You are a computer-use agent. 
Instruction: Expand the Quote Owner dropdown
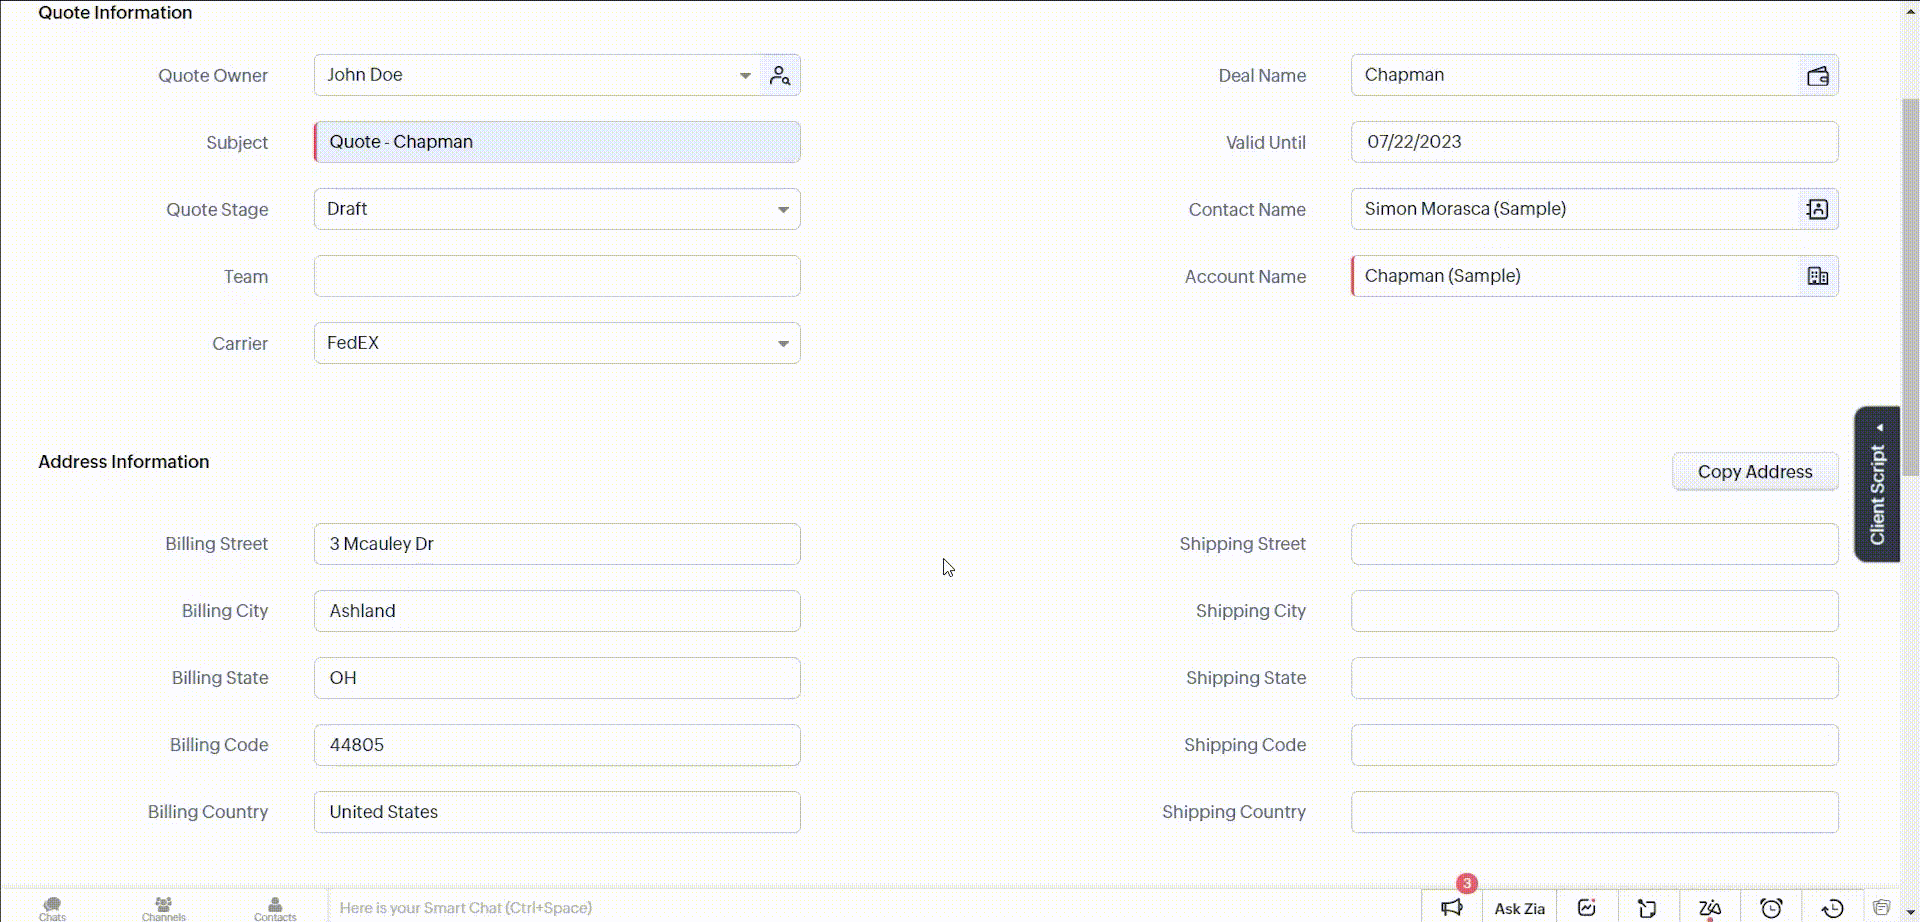745,76
